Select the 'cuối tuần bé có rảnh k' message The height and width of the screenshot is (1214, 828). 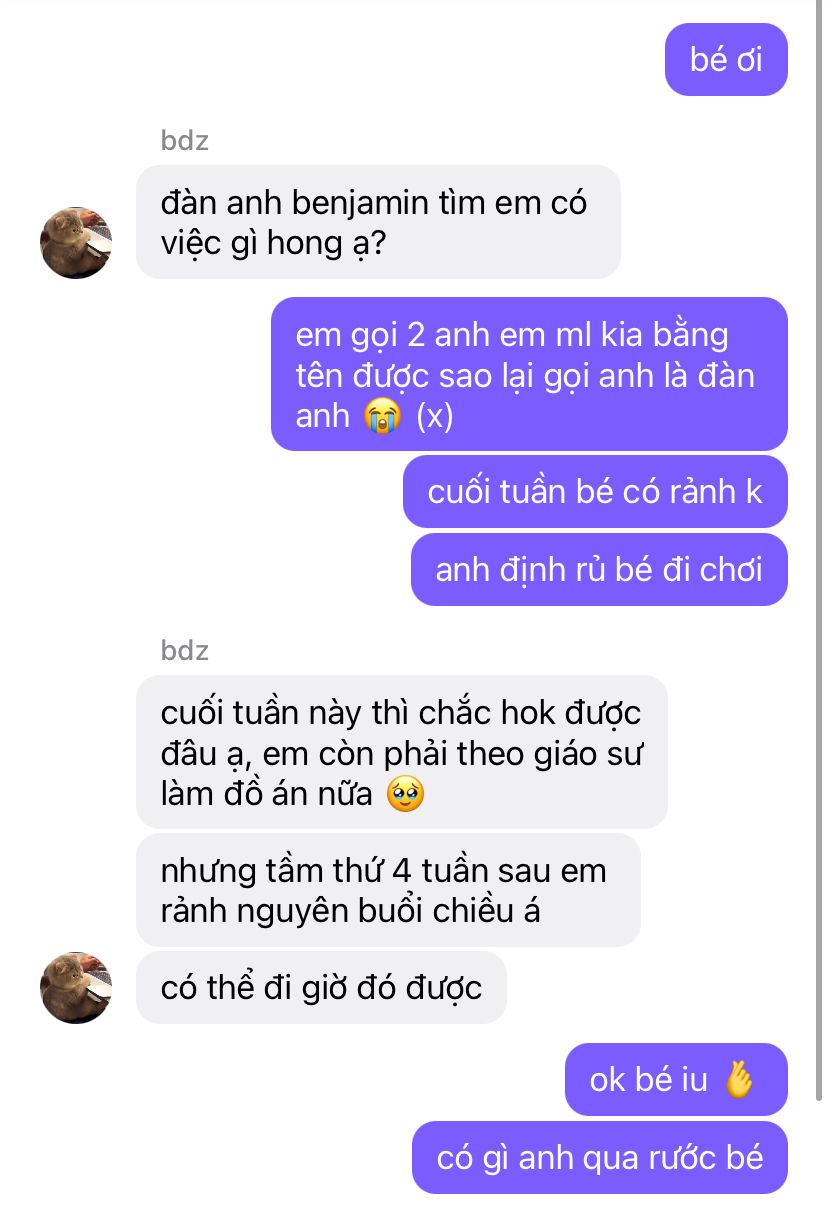pos(595,492)
